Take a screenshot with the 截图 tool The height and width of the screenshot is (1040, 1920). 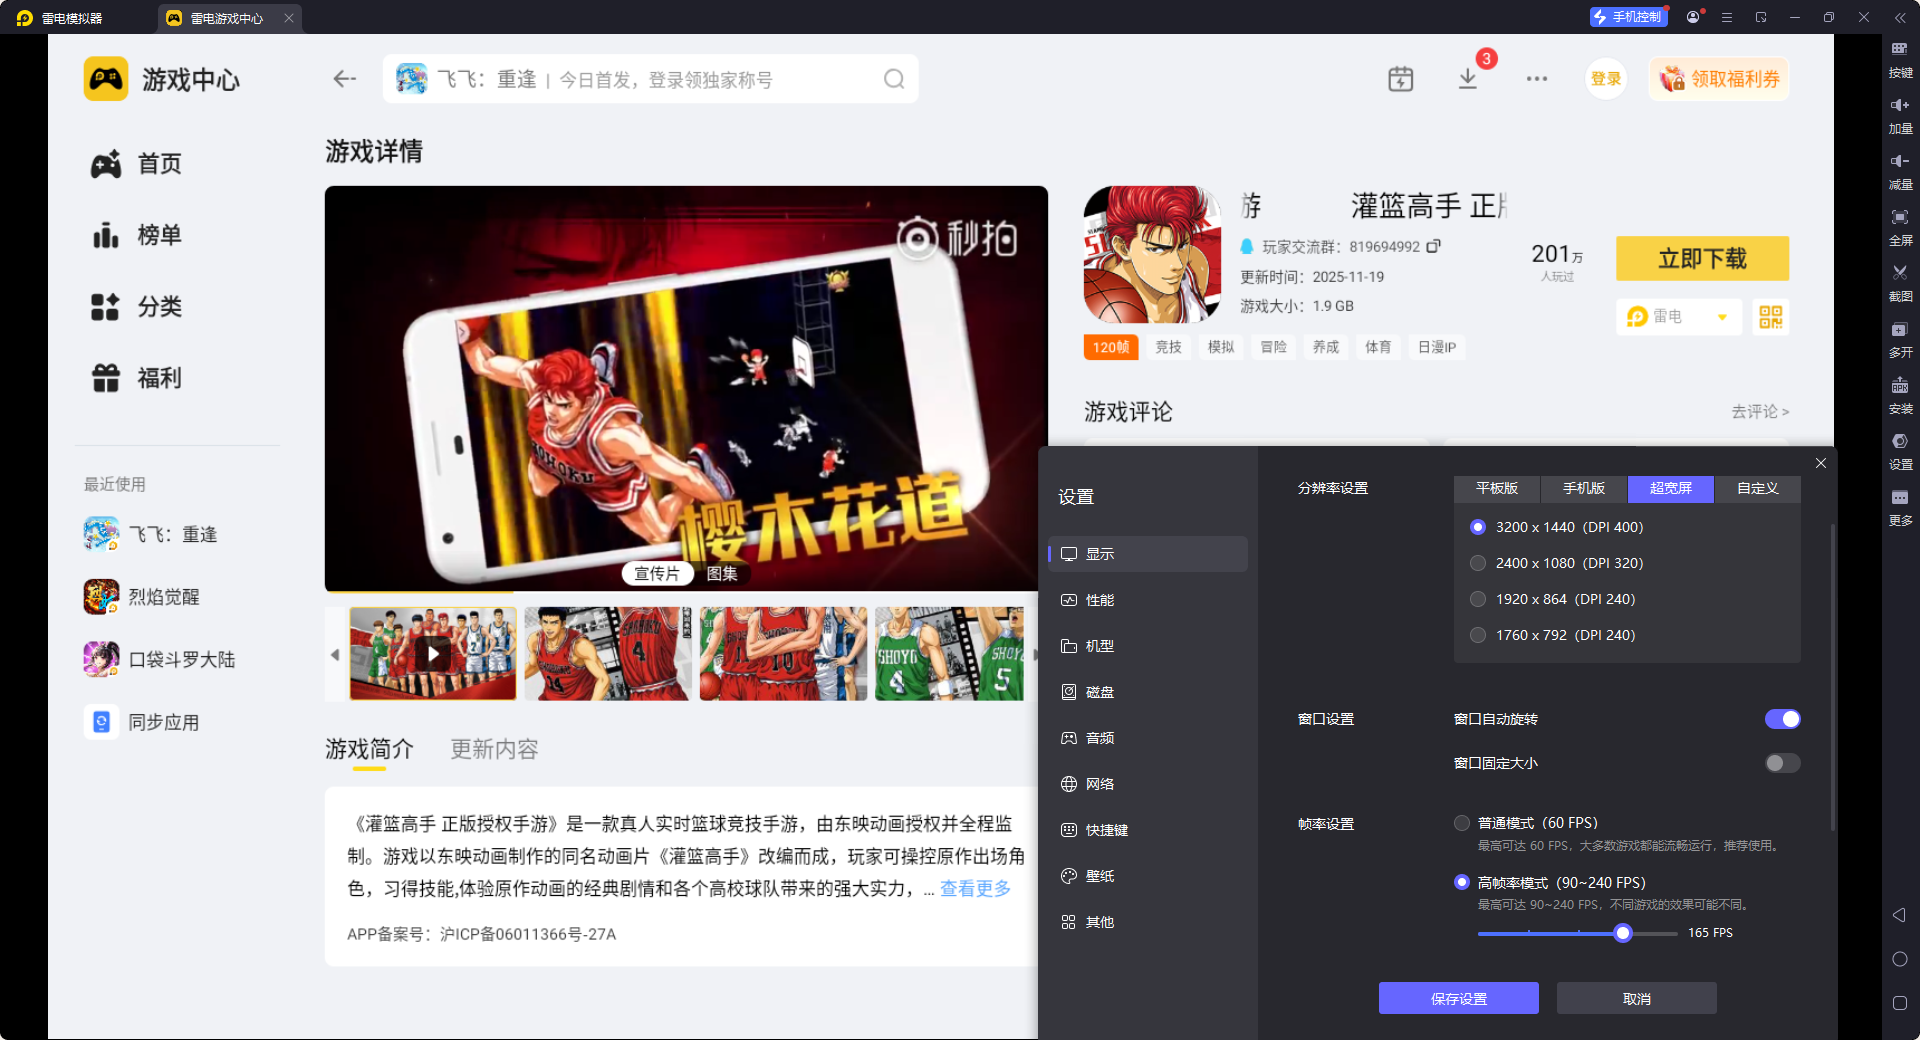pos(1900,283)
